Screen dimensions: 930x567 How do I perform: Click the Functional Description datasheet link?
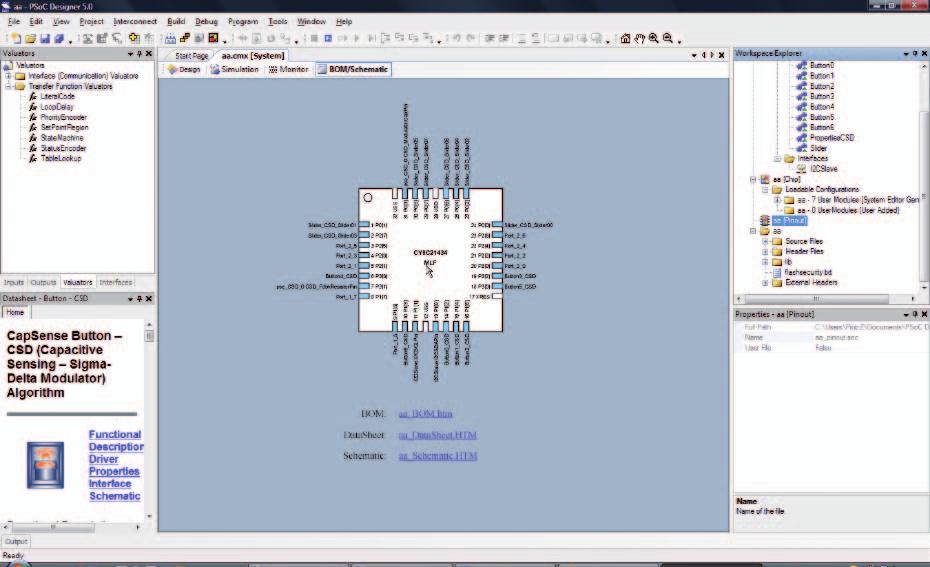[116, 441]
